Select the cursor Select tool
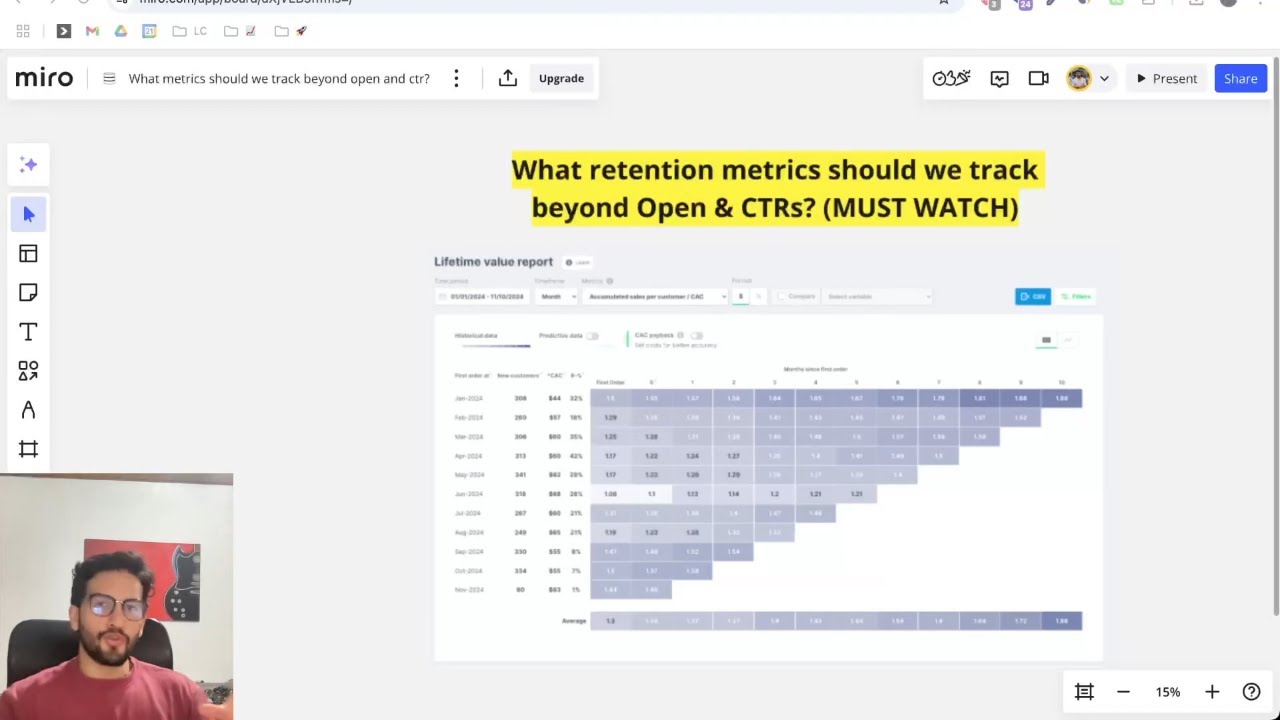Image resolution: width=1280 pixels, height=720 pixels. pos(28,214)
